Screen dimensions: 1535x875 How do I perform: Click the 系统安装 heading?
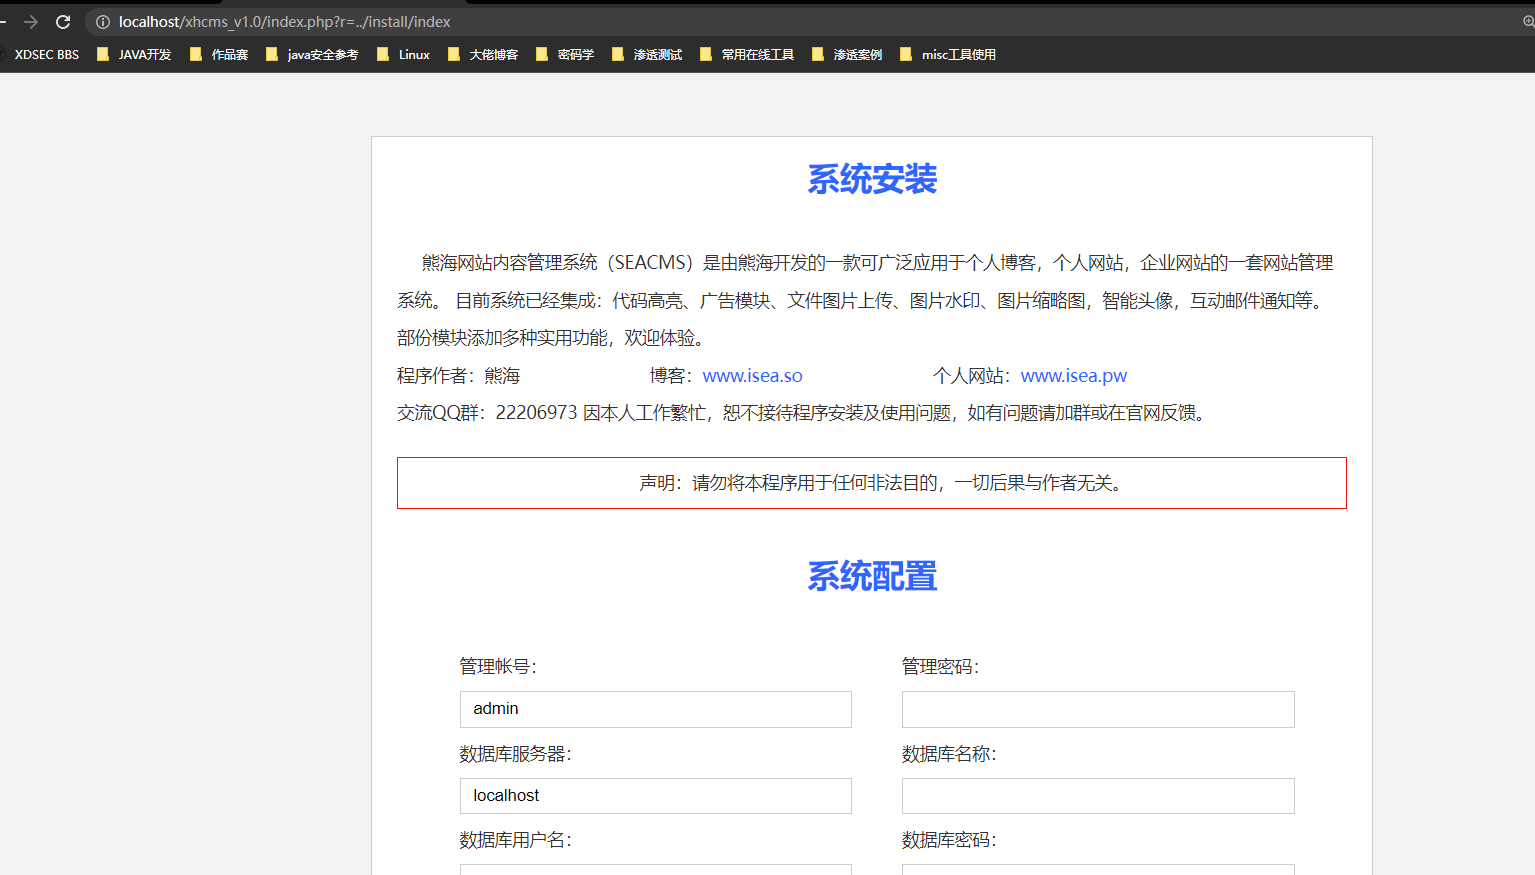(872, 180)
